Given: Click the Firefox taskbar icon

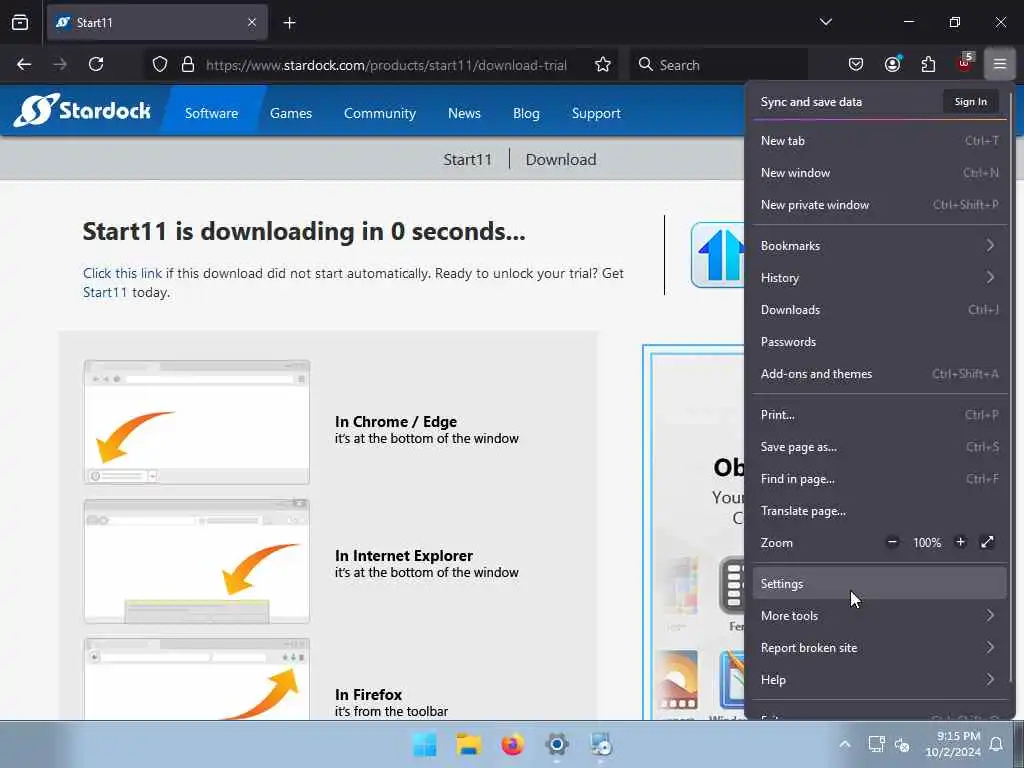Looking at the screenshot, I should [513, 744].
